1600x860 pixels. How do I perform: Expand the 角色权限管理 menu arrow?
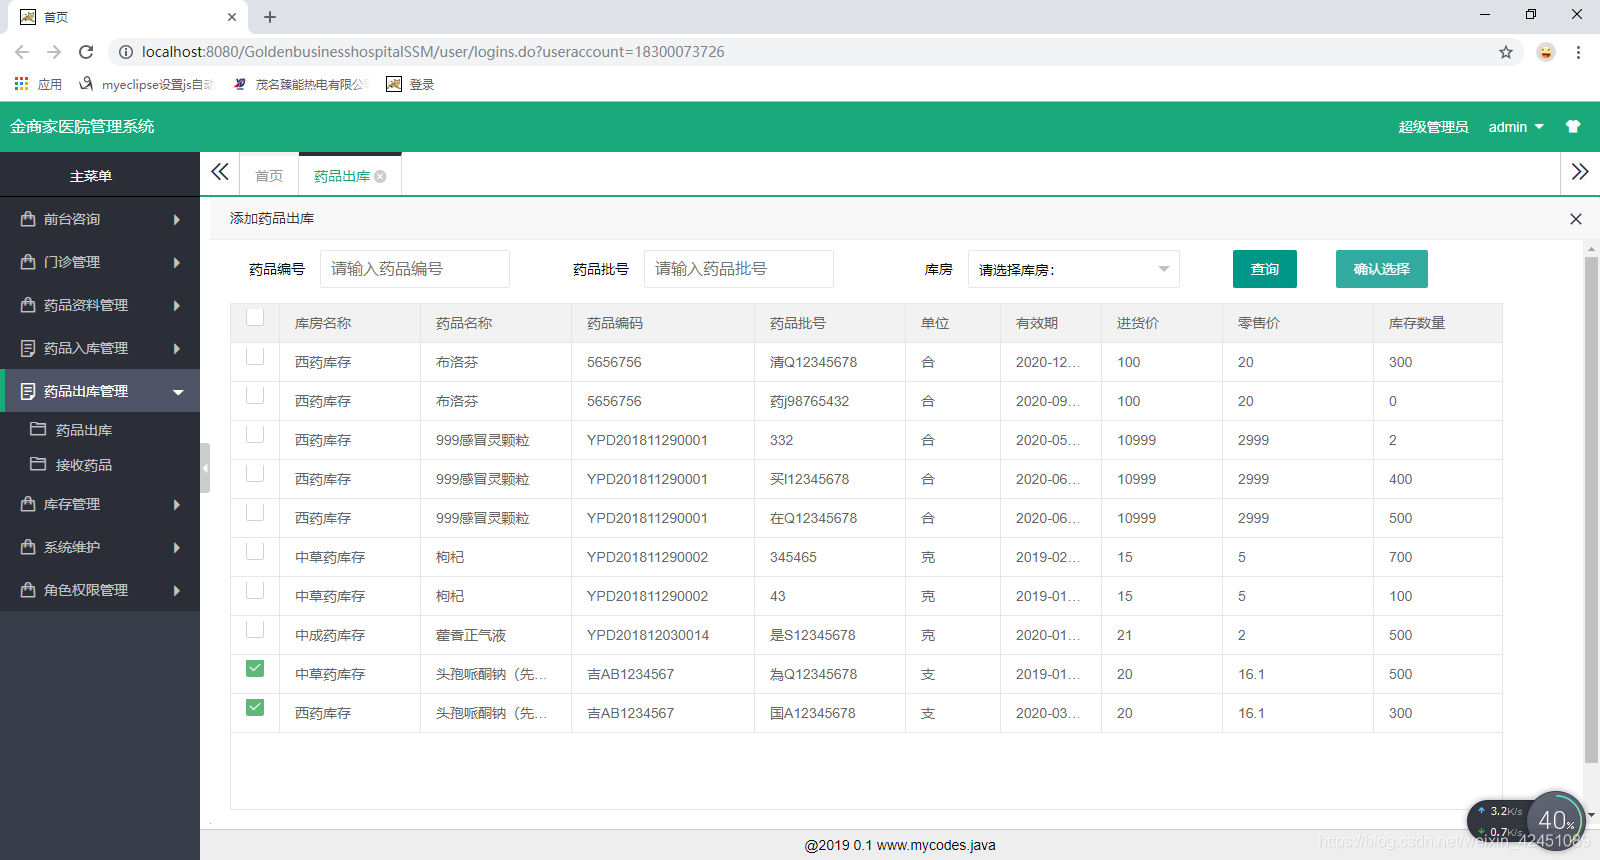tap(177, 590)
